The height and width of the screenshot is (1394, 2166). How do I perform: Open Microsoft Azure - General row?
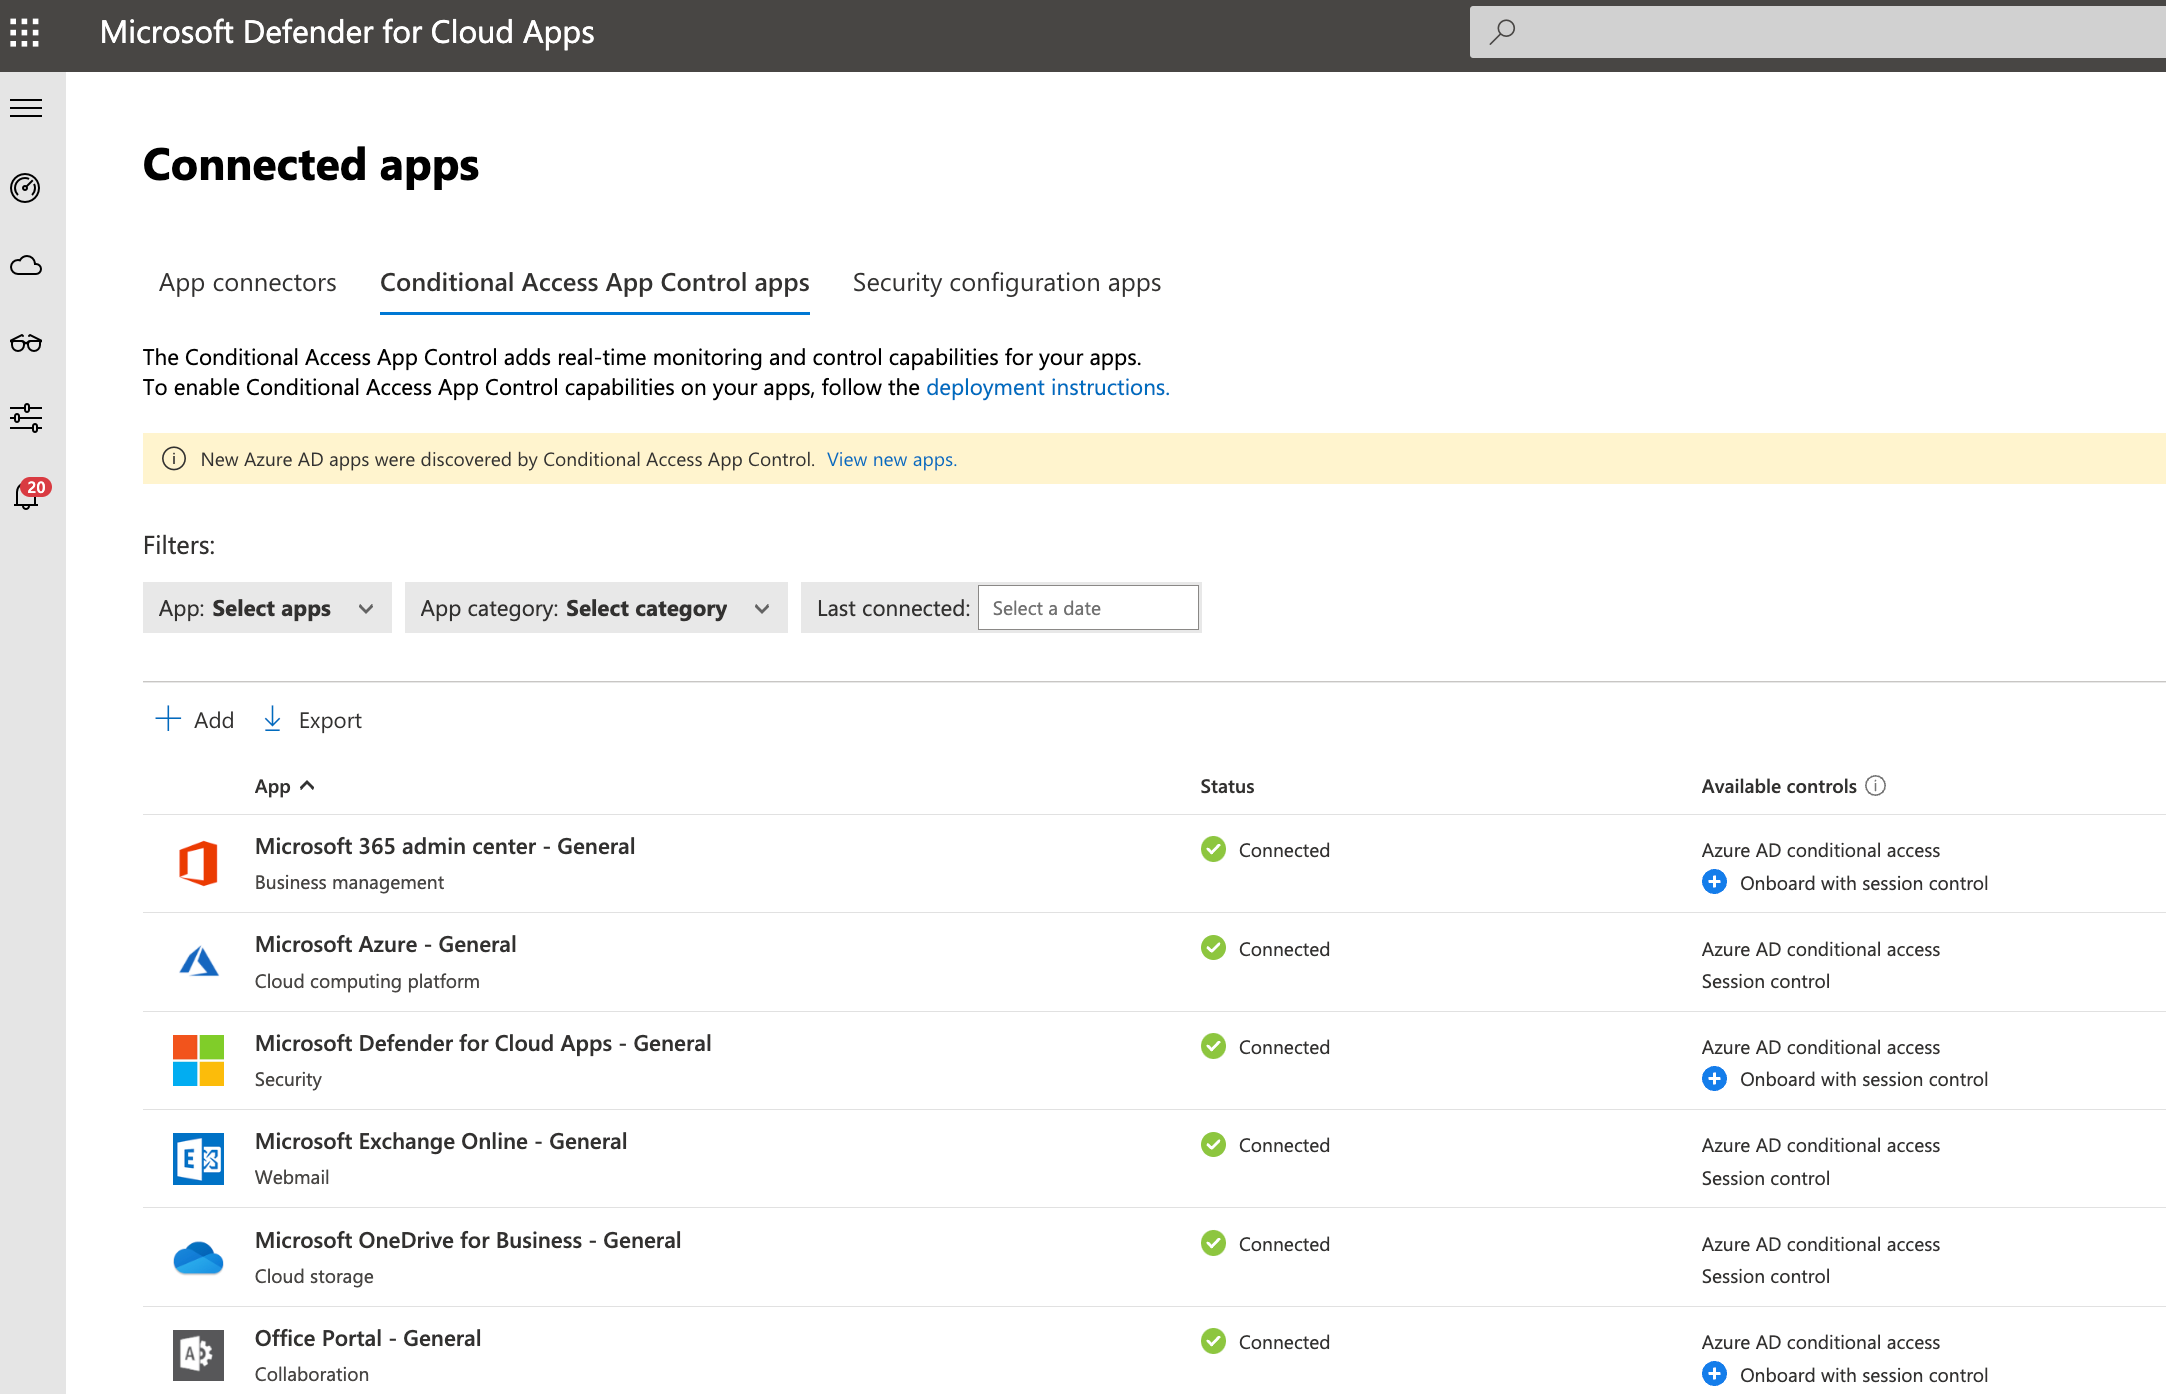1154,962
